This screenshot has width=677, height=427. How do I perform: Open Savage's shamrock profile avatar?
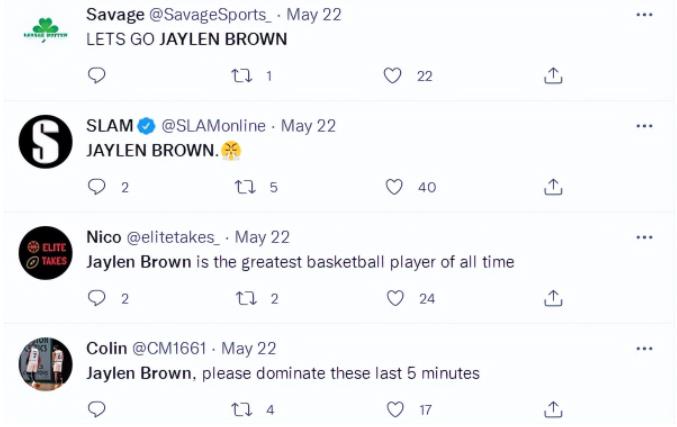pyautogui.click(x=46, y=30)
